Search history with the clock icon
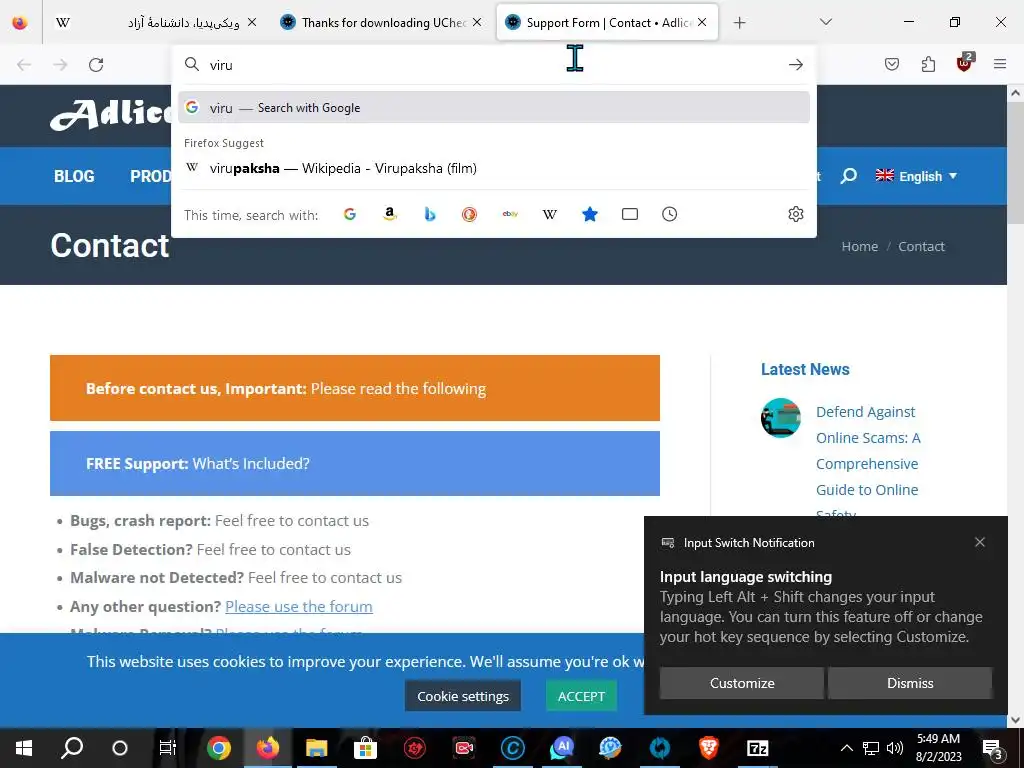The width and height of the screenshot is (1024, 768). pos(669,214)
